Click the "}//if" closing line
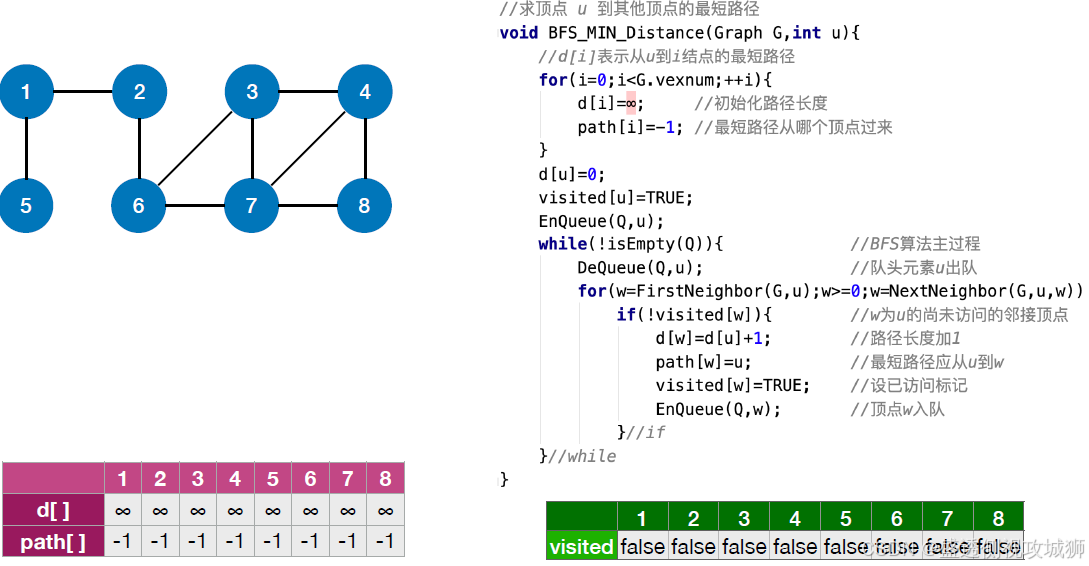 click(641, 433)
